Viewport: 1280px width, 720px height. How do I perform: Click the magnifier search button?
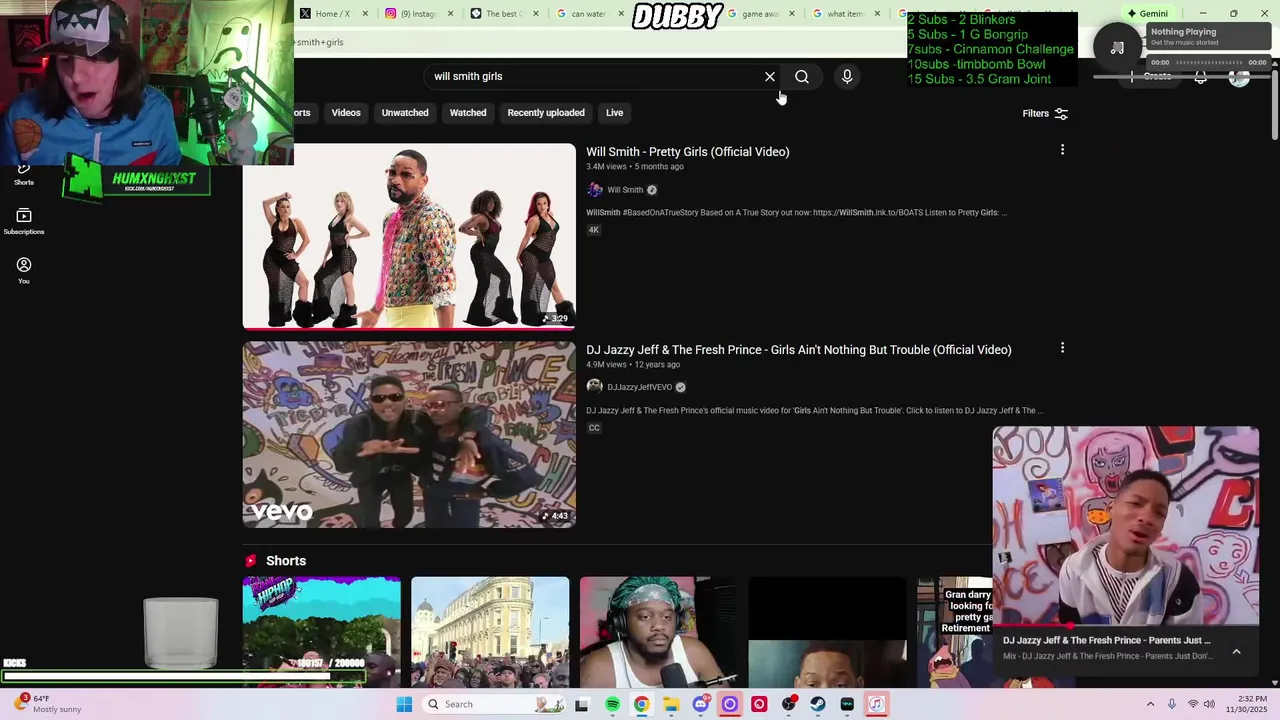[802, 77]
